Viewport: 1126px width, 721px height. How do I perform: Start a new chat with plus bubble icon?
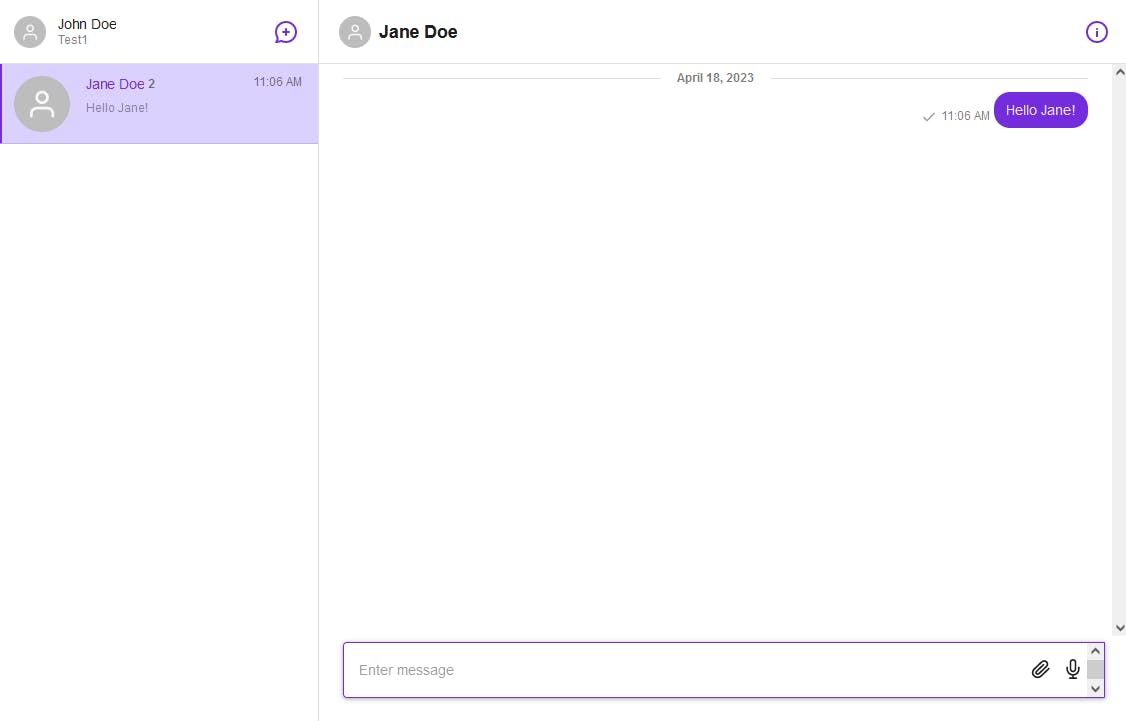coord(286,32)
